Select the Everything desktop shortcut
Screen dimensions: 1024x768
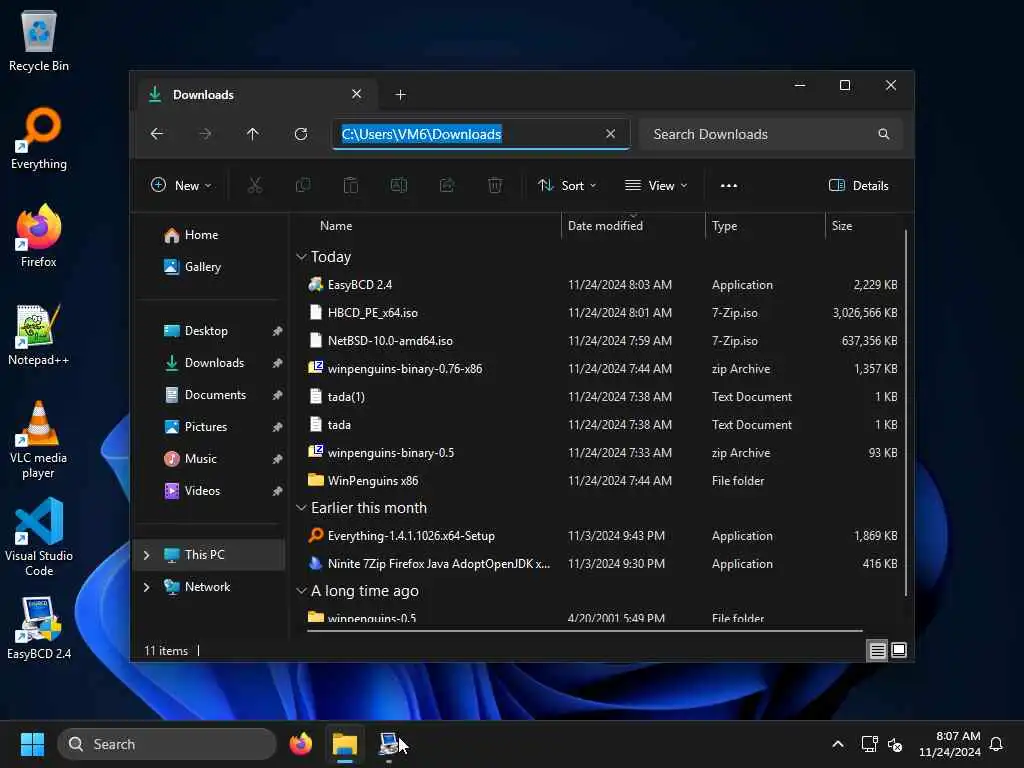click(39, 138)
